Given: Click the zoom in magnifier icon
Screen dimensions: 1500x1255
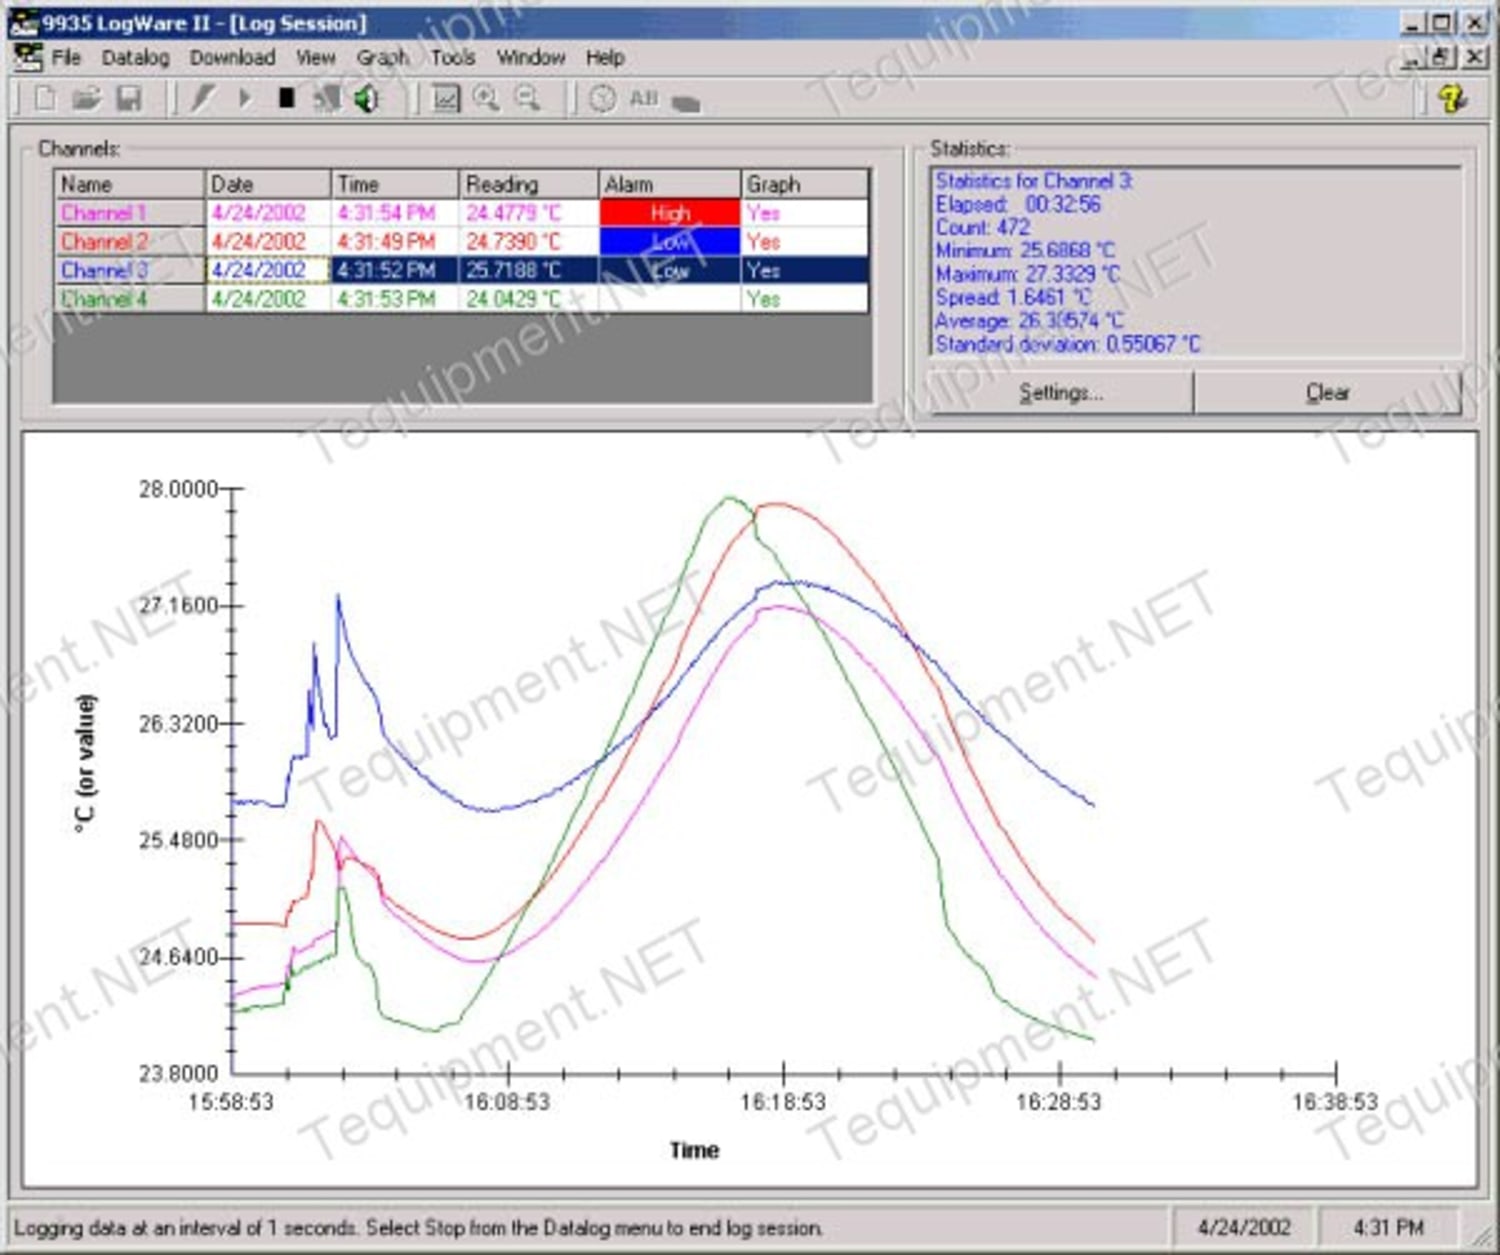Looking at the screenshot, I should coord(486,98).
